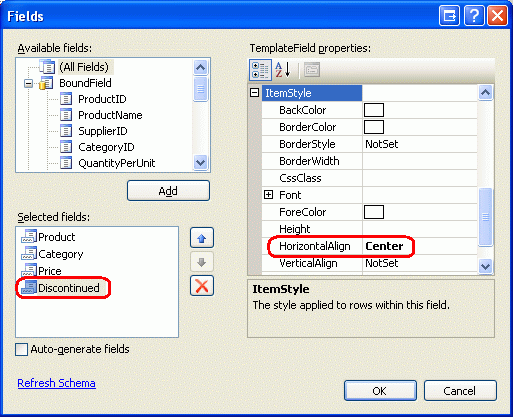Click the BorderColor color swatch
The image size is (513, 417).
[374, 127]
